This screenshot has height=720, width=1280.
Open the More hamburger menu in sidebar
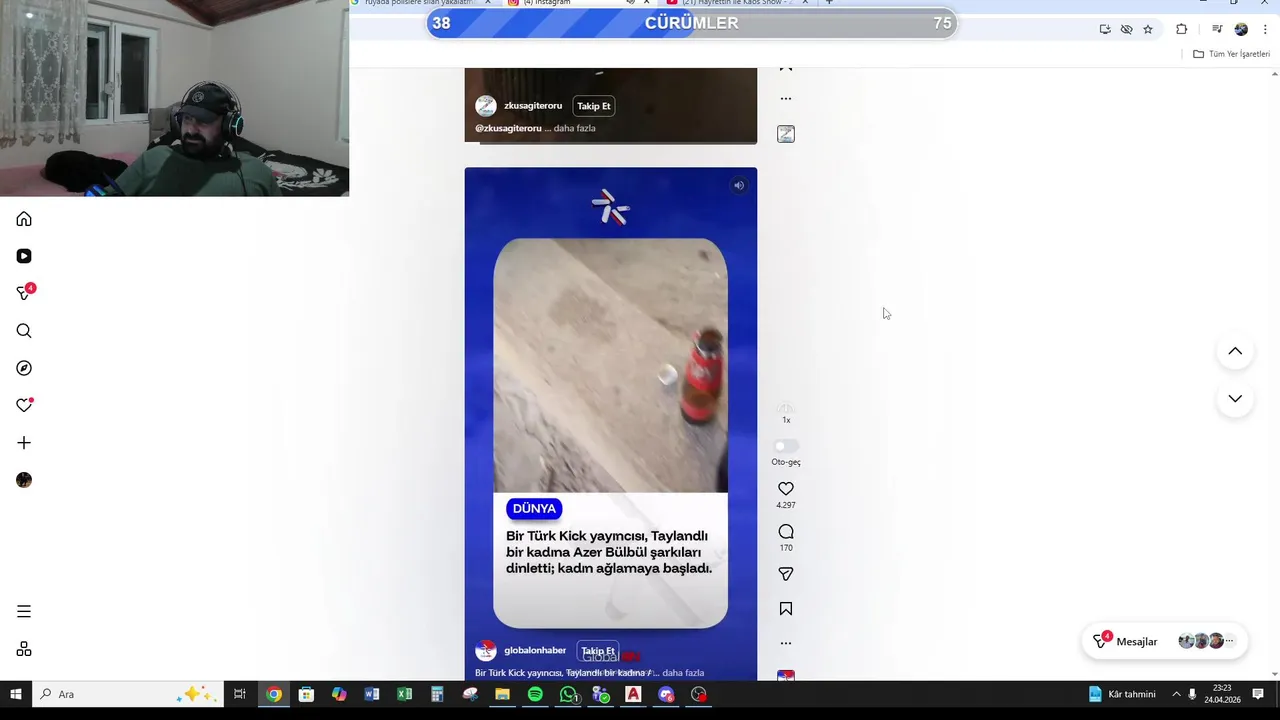24,611
